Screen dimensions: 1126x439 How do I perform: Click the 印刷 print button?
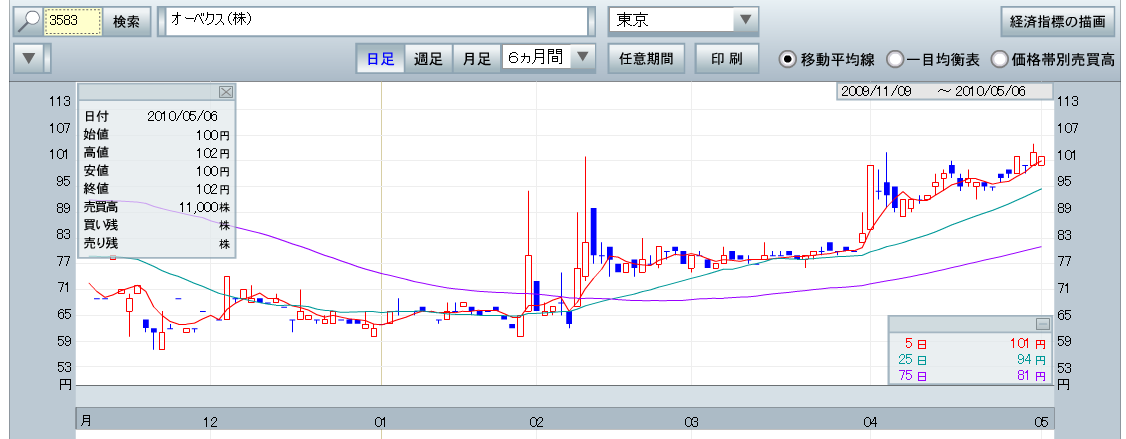point(727,59)
